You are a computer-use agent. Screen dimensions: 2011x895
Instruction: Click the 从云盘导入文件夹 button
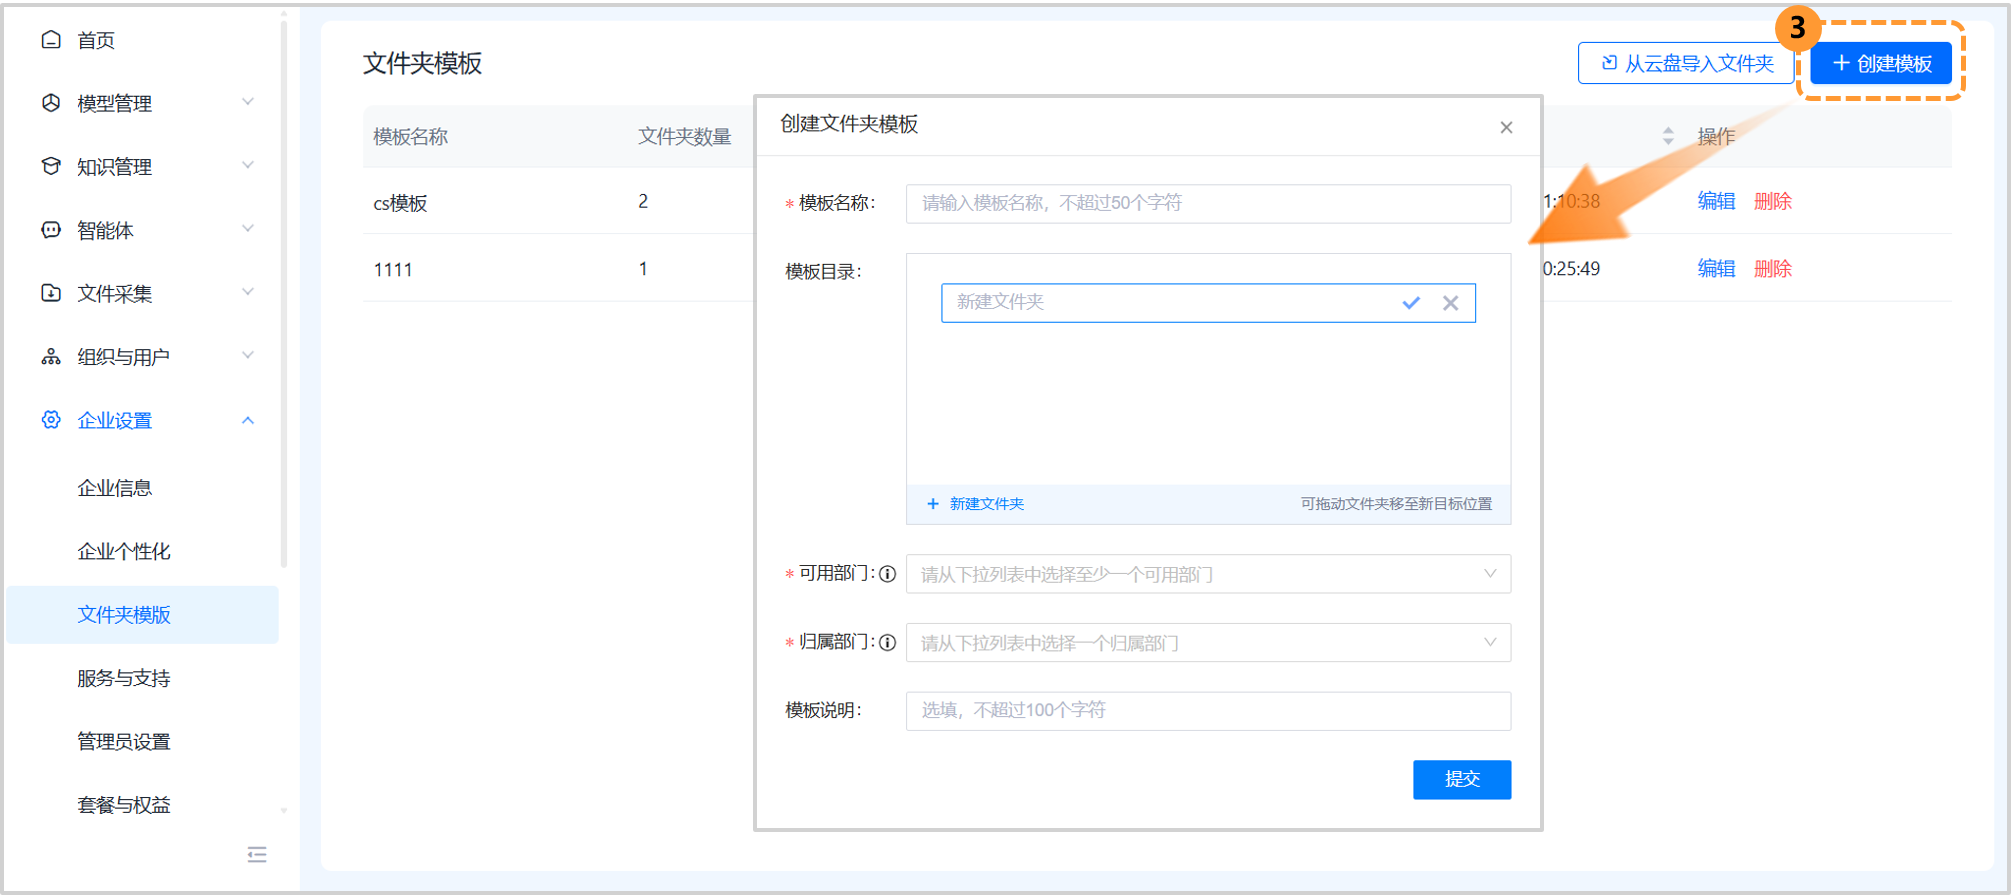pyautogui.click(x=1686, y=63)
